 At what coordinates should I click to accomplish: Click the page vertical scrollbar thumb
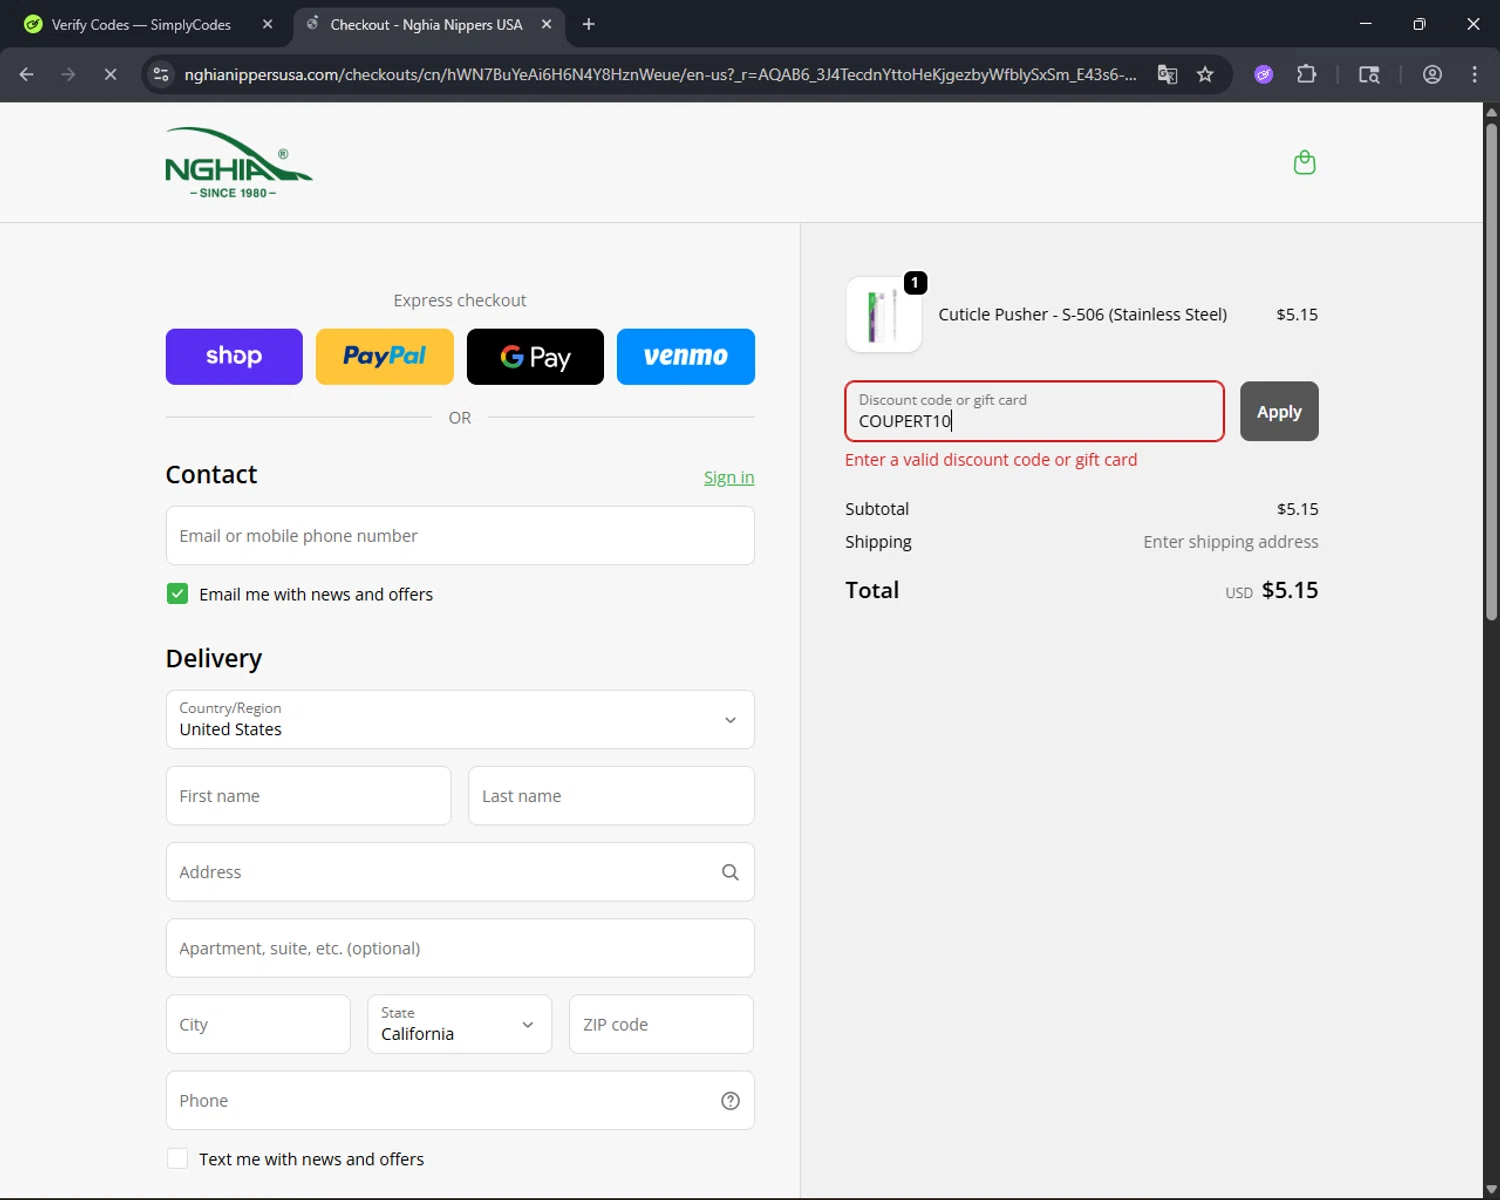tap(1491, 370)
